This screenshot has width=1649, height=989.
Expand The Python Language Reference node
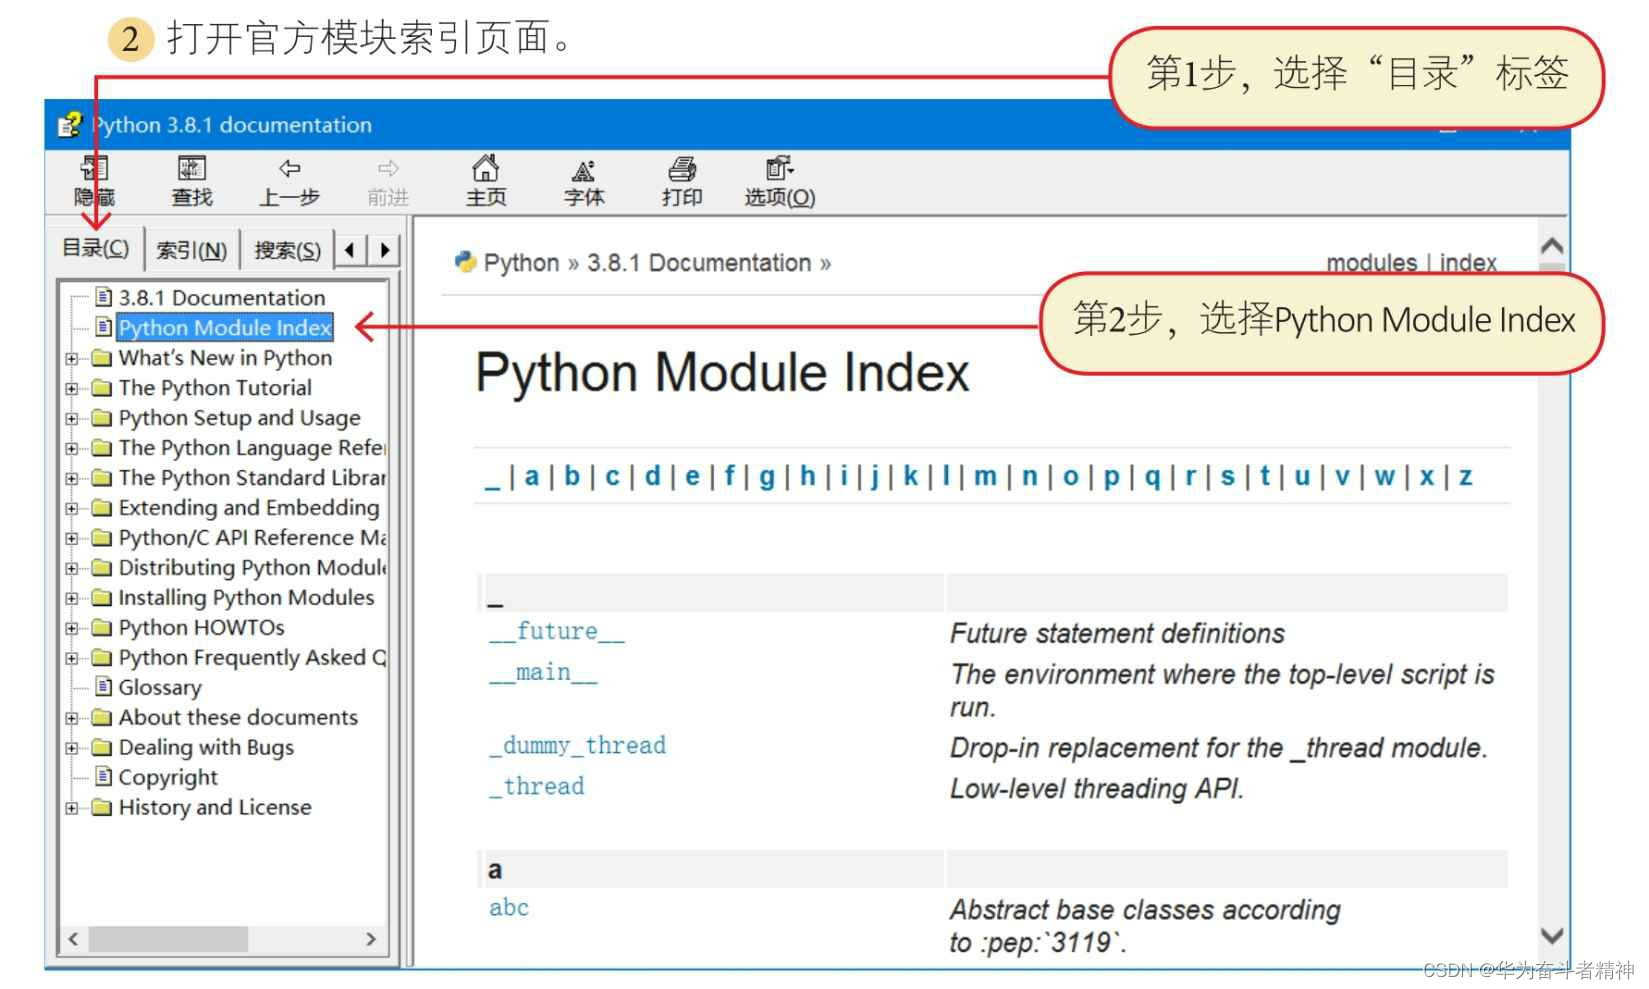(x=72, y=448)
